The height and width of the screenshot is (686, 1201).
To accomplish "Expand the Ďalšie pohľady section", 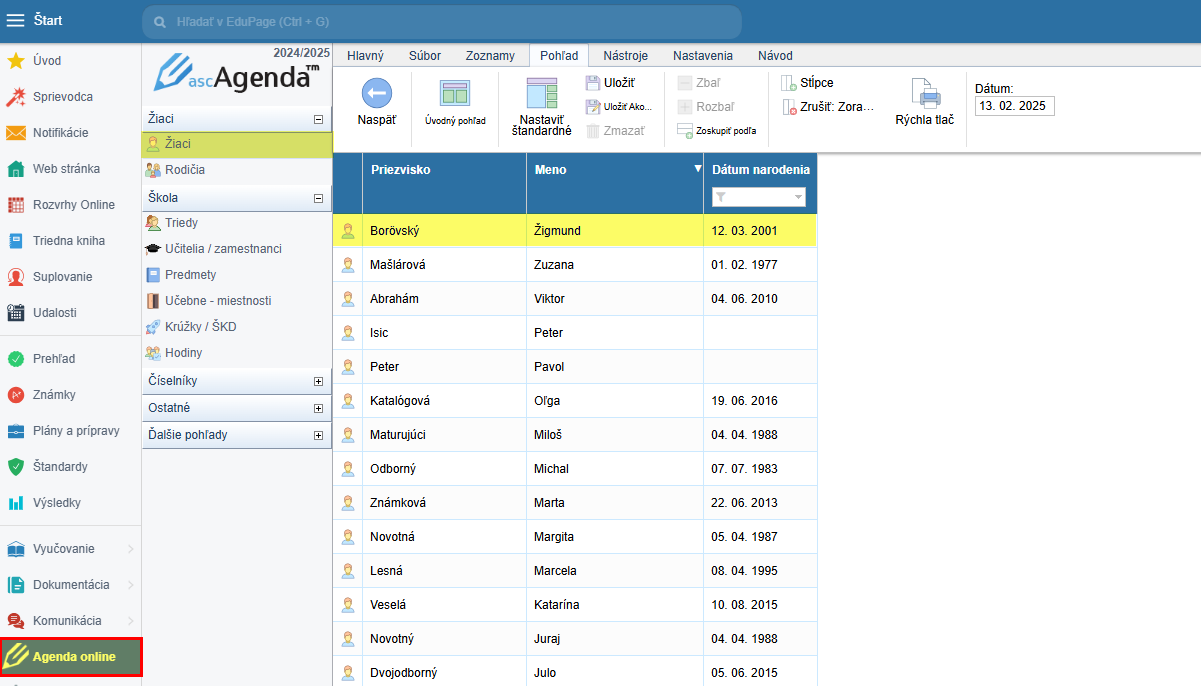I will [318, 435].
